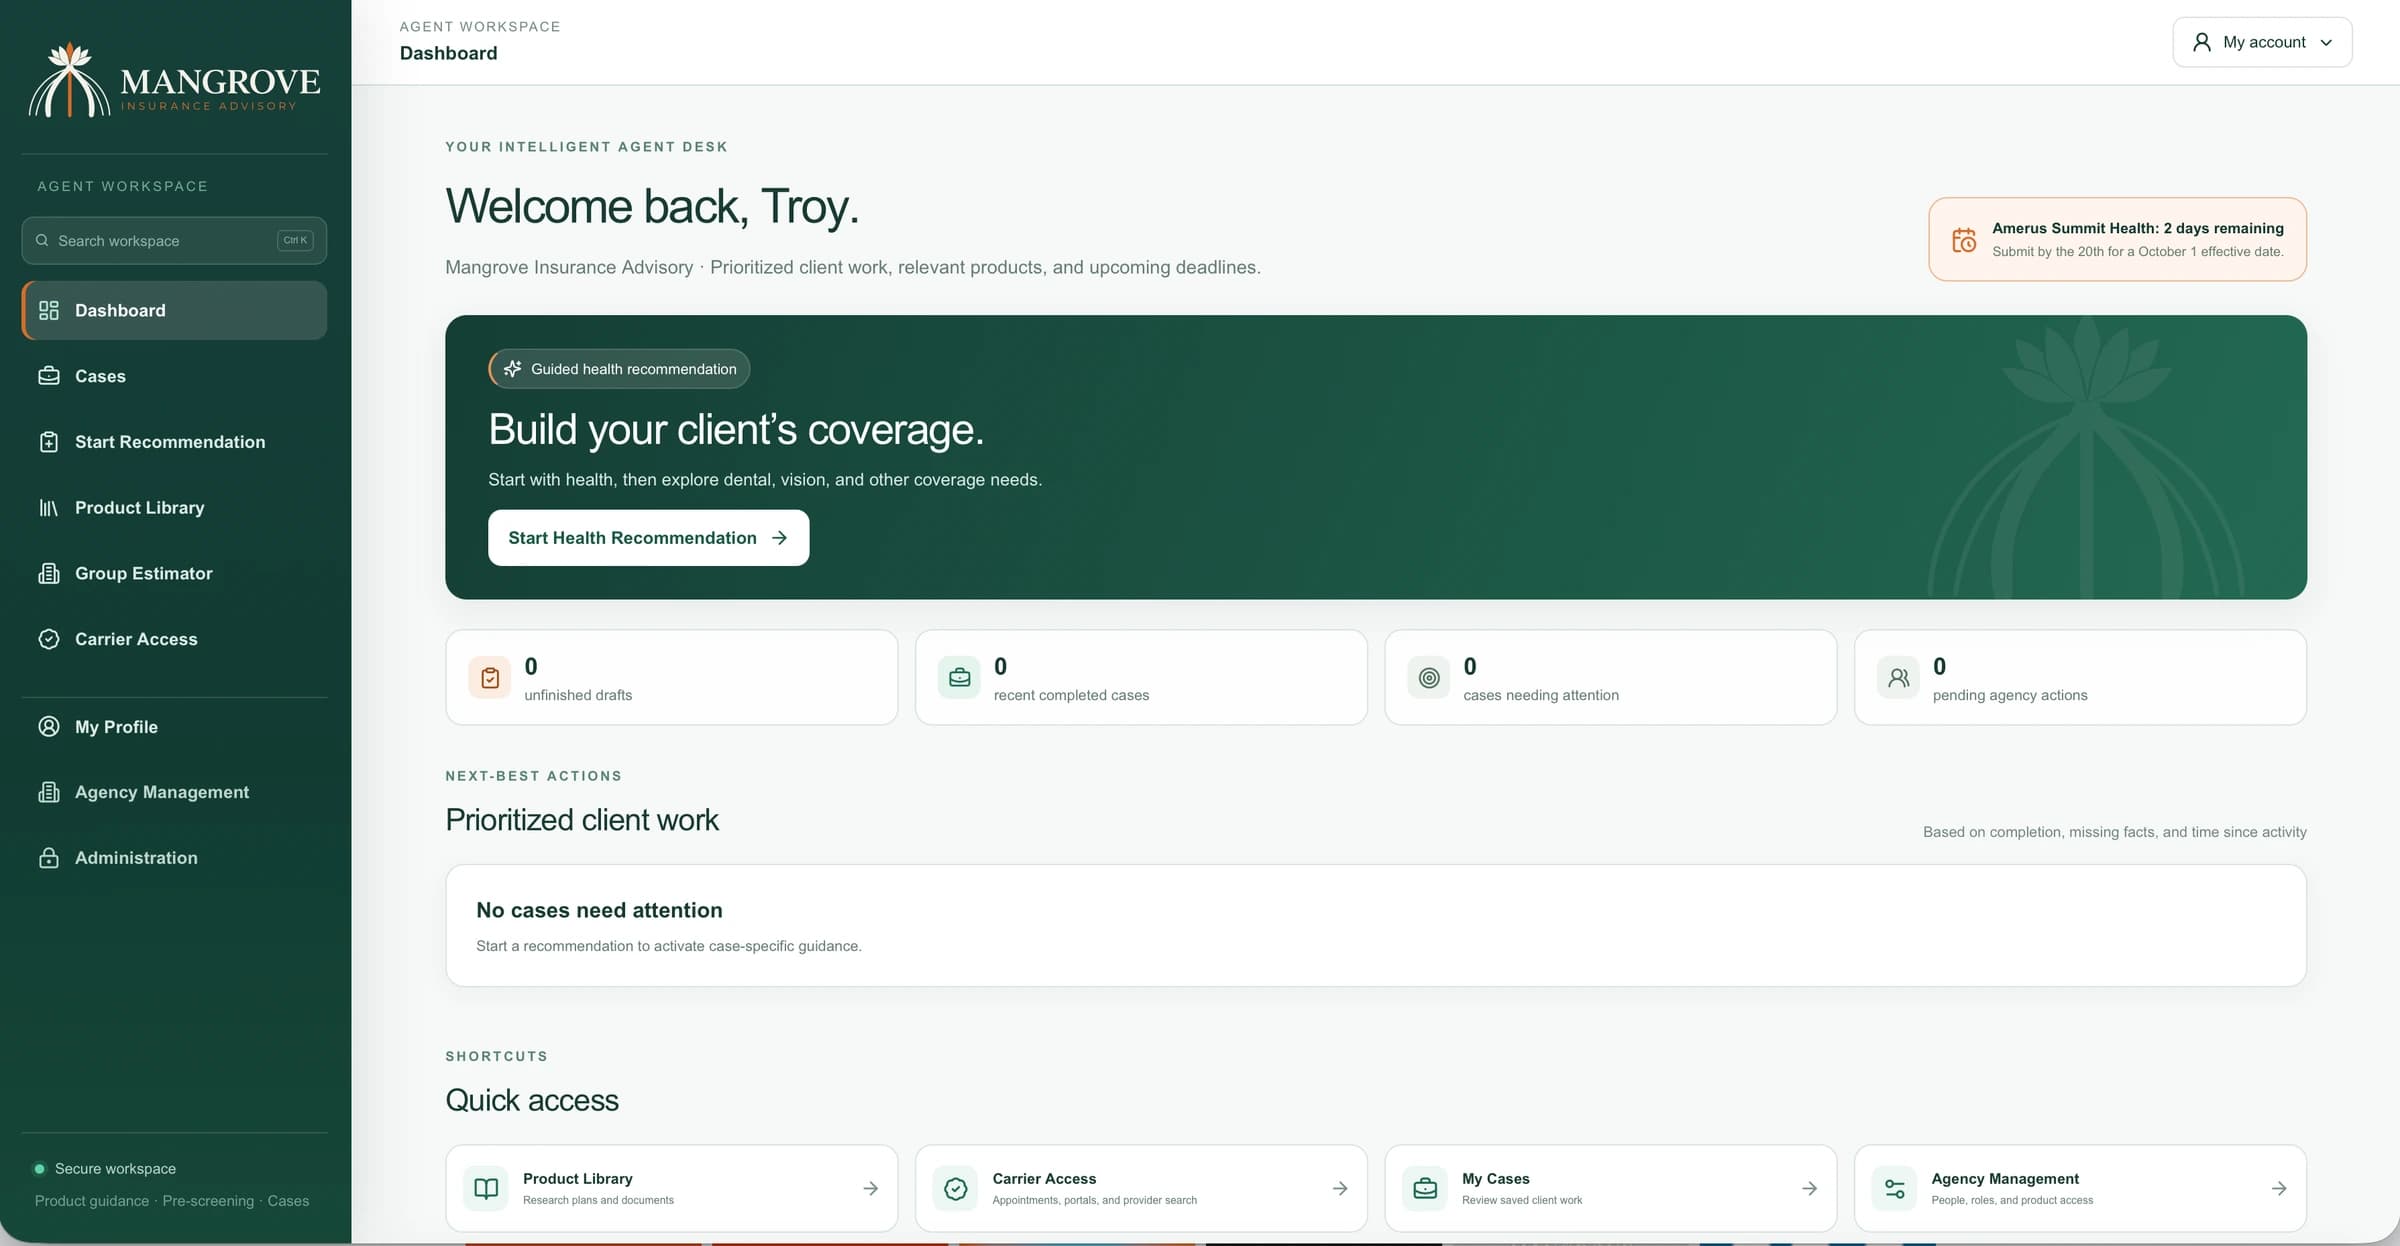This screenshot has height=1246, width=2400.
Task: Click the Start Recommendation clipboard icon
Action: click(x=49, y=442)
